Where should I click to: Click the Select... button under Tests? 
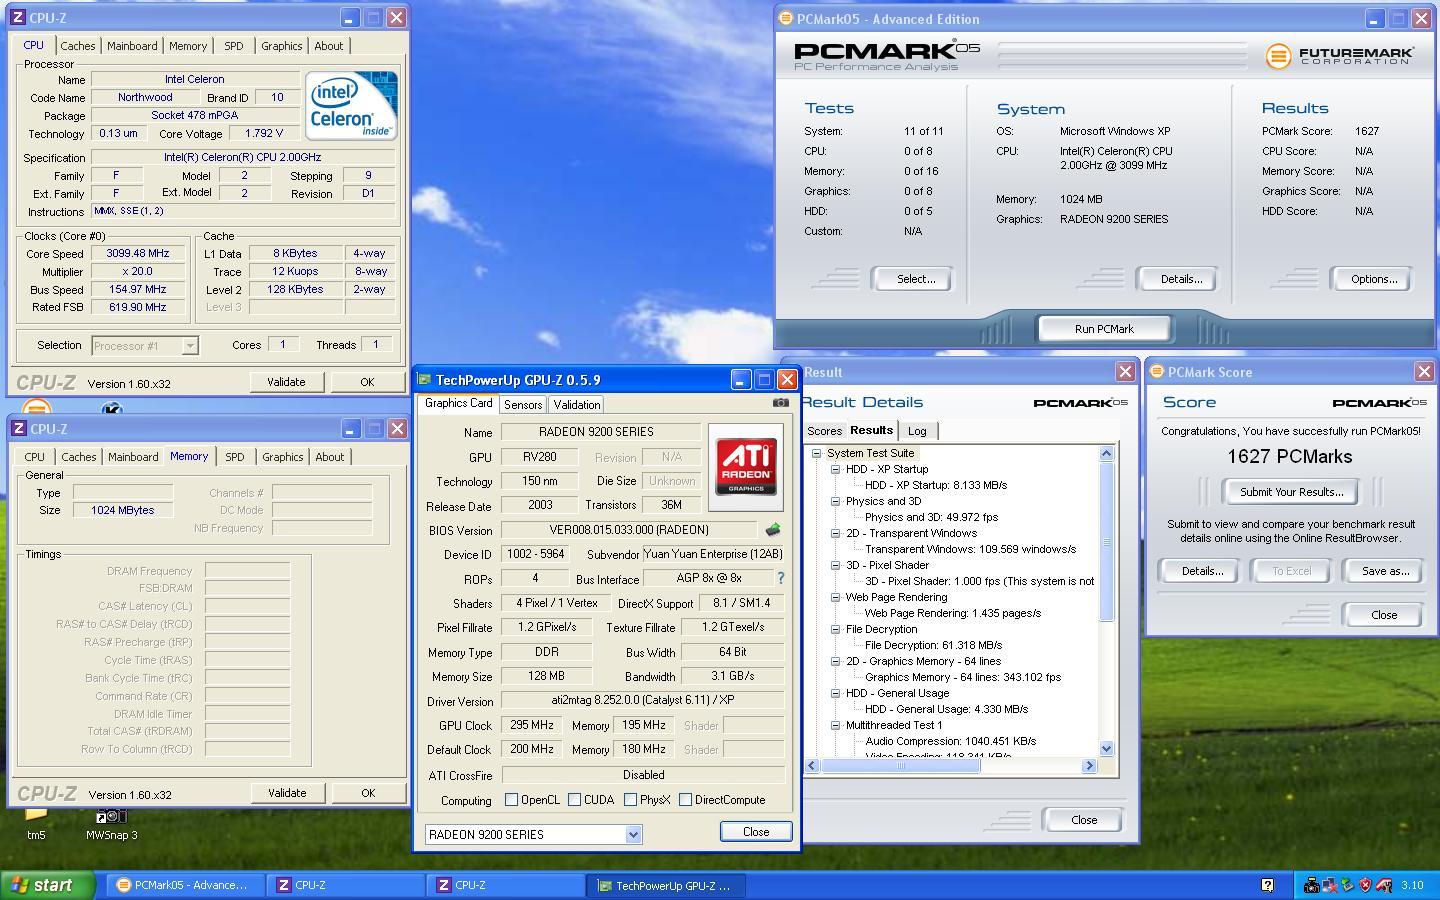pos(915,279)
